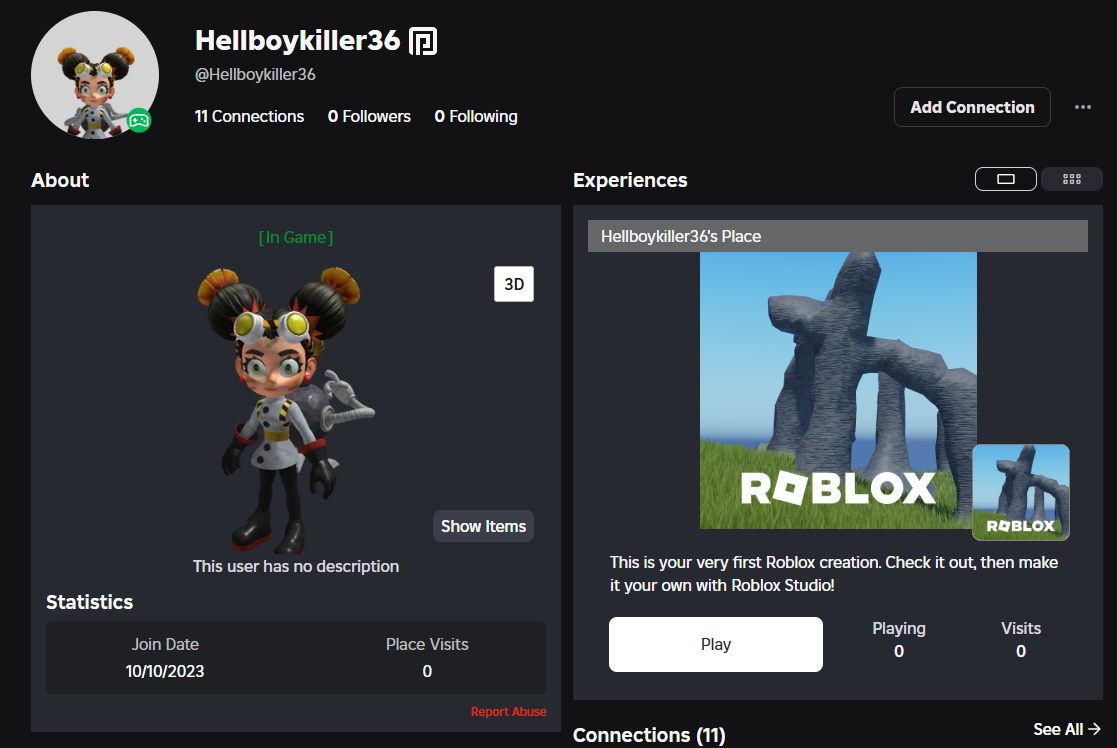Click the @Hellboykiller36 username text
Viewport: 1117px width, 748px height.
255,74
